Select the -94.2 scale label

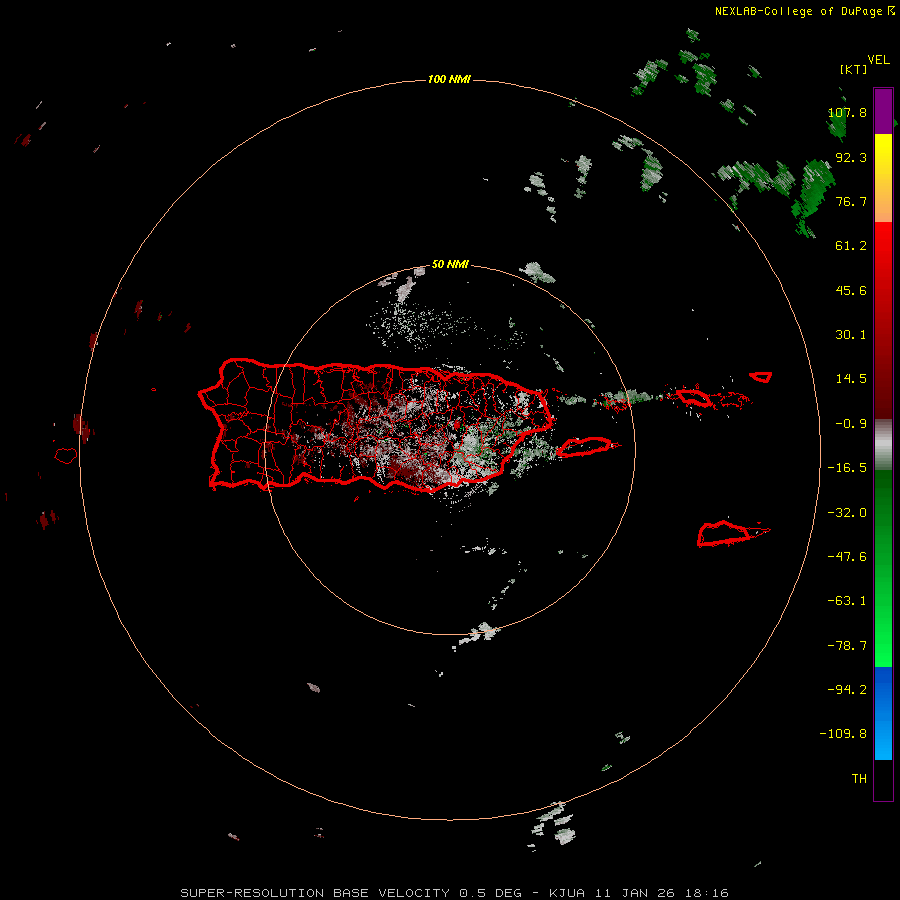click(847, 689)
